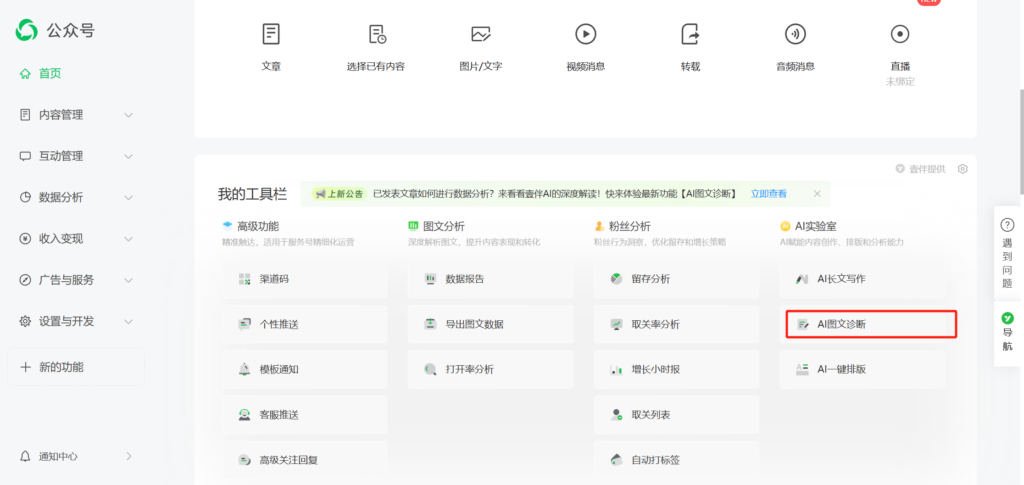The width and height of the screenshot is (1024, 485).
Task: Click the 选择已有内容 icon
Action: point(377,34)
